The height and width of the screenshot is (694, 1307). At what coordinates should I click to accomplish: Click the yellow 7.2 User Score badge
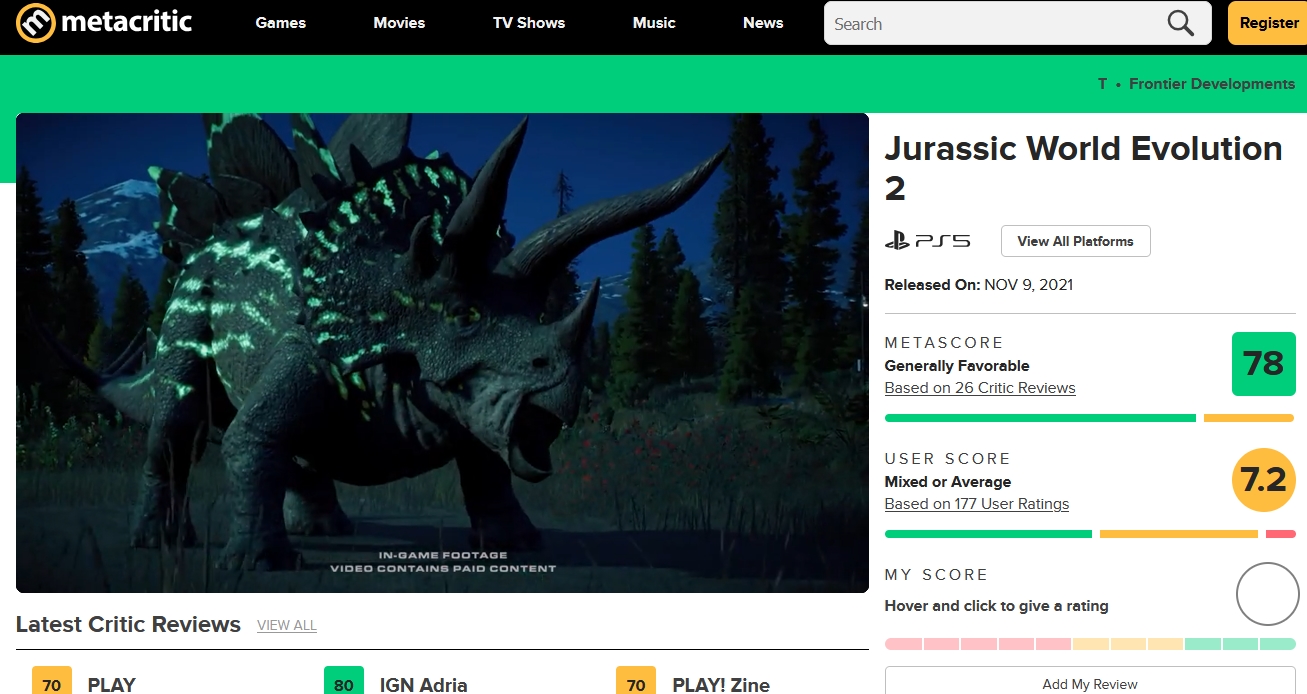[x=1264, y=480]
